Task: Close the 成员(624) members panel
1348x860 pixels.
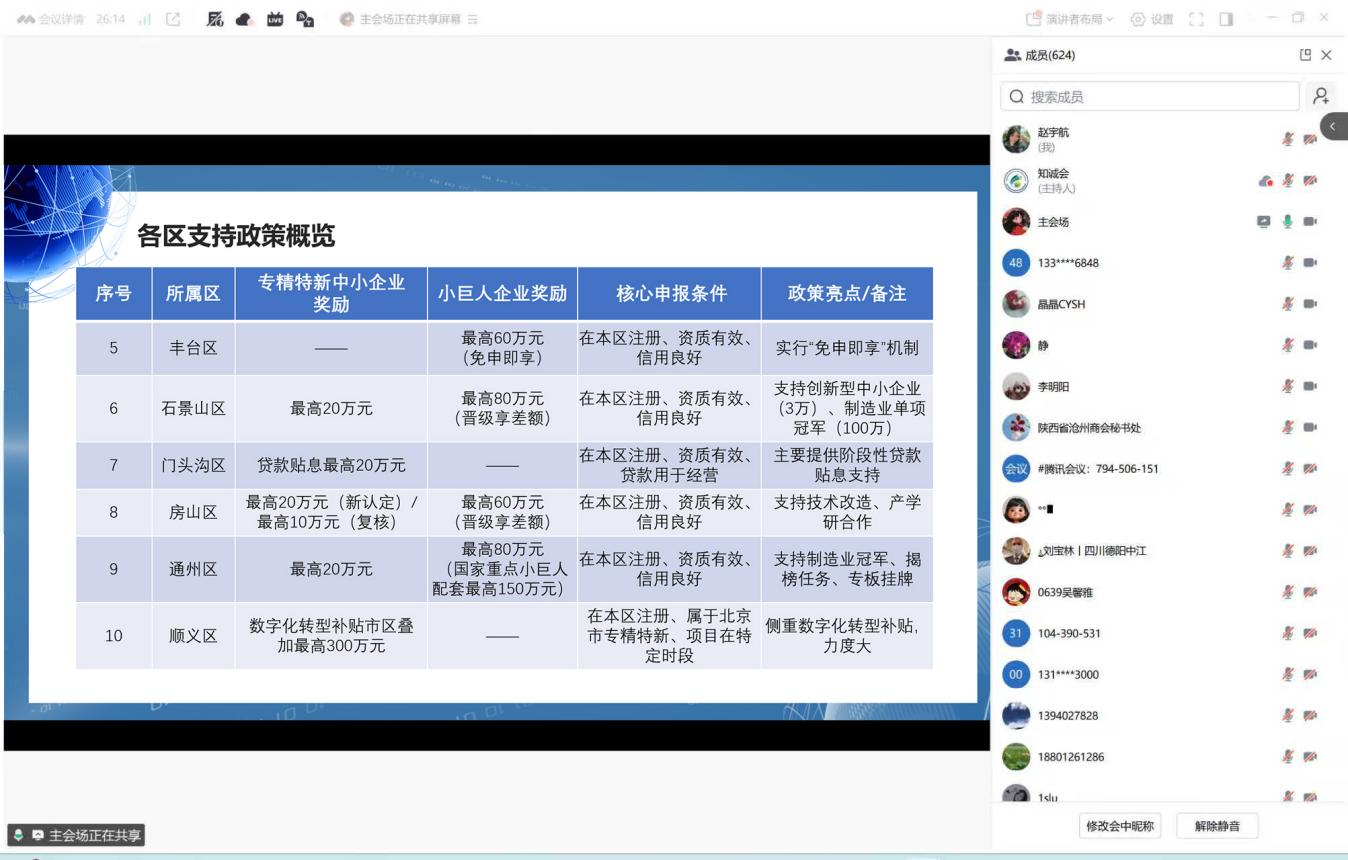Action: (x=1326, y=55)
